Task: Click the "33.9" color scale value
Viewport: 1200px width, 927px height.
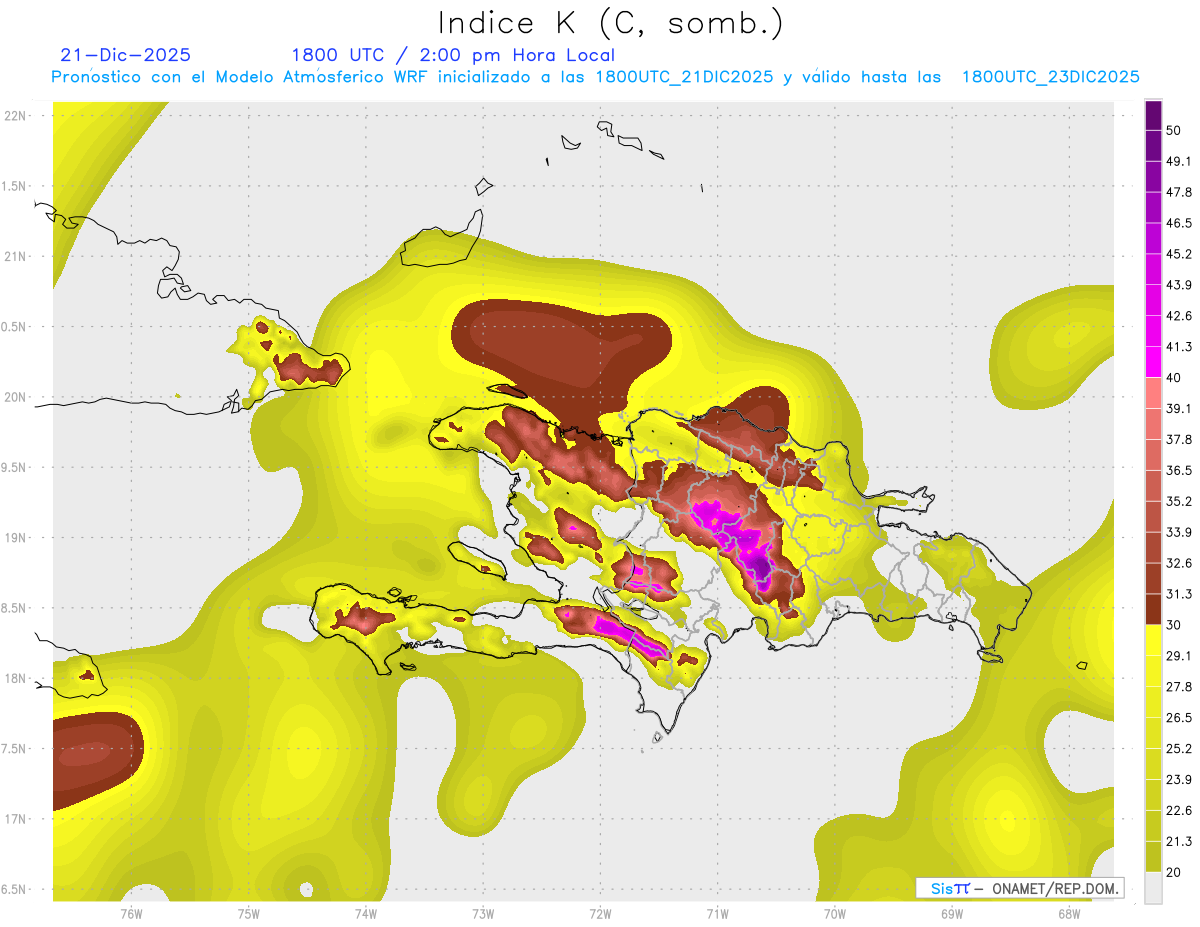Action: [x=1178, y=532]
